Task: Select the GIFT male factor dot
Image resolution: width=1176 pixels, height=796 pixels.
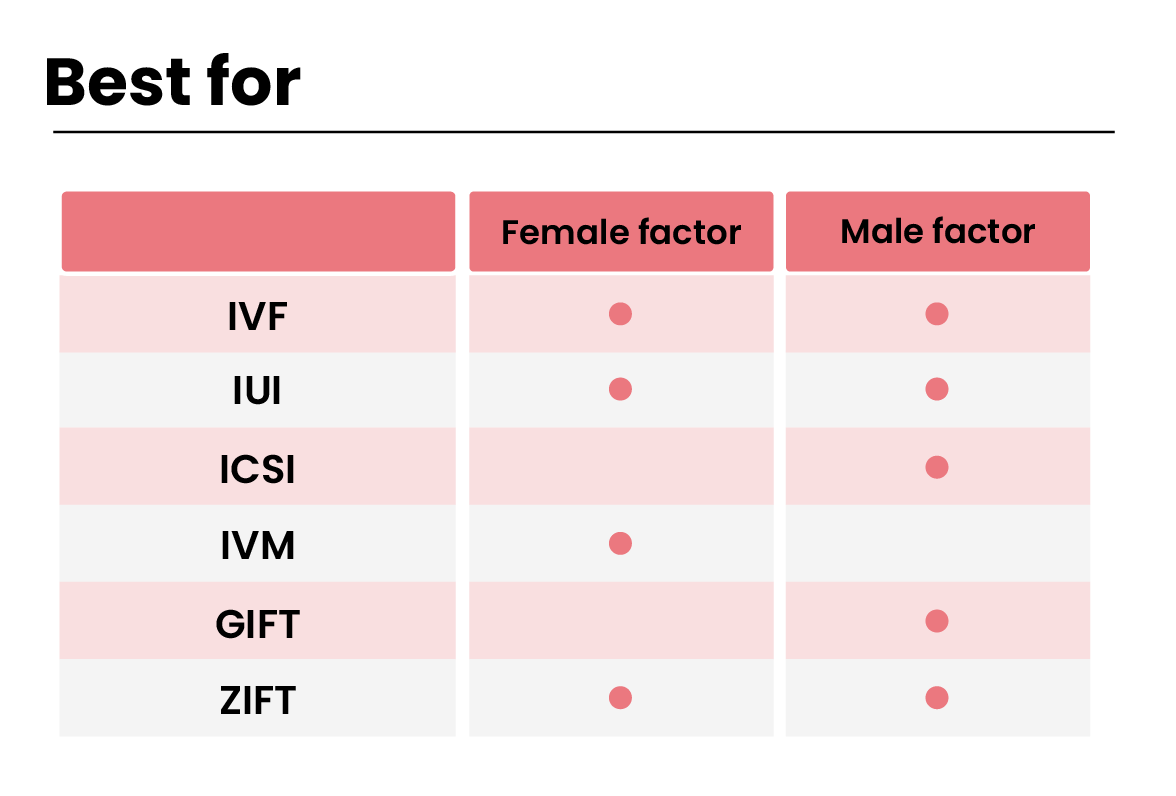Action: pos(937,620)
